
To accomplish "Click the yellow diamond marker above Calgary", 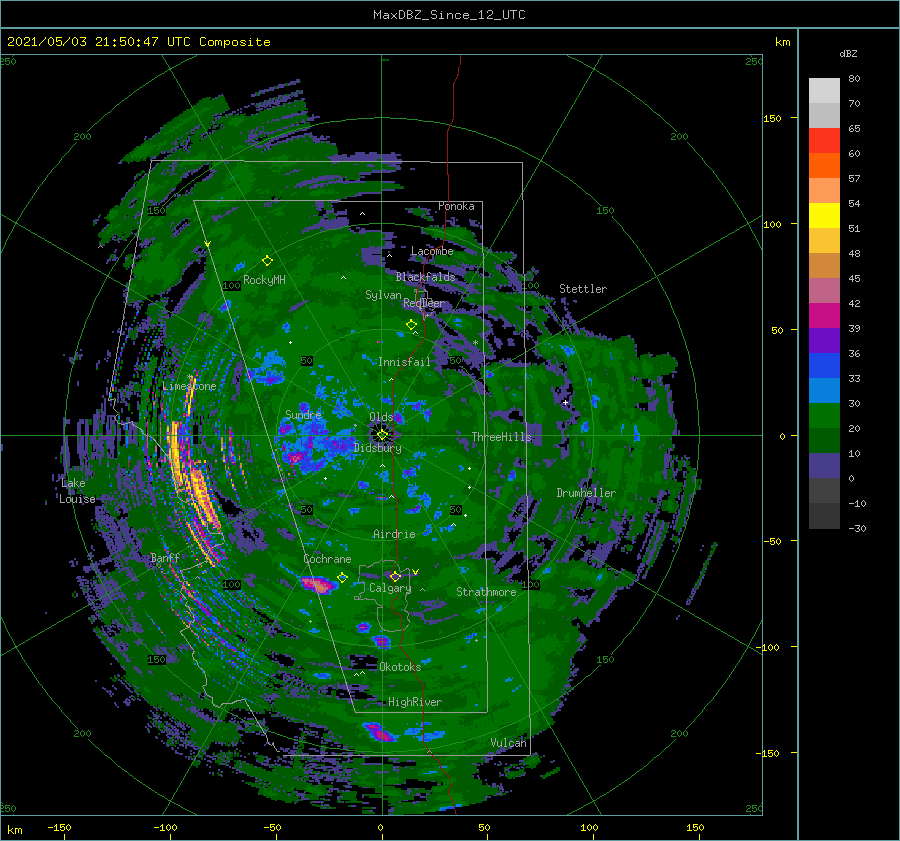I will click(x=395, y=576).
